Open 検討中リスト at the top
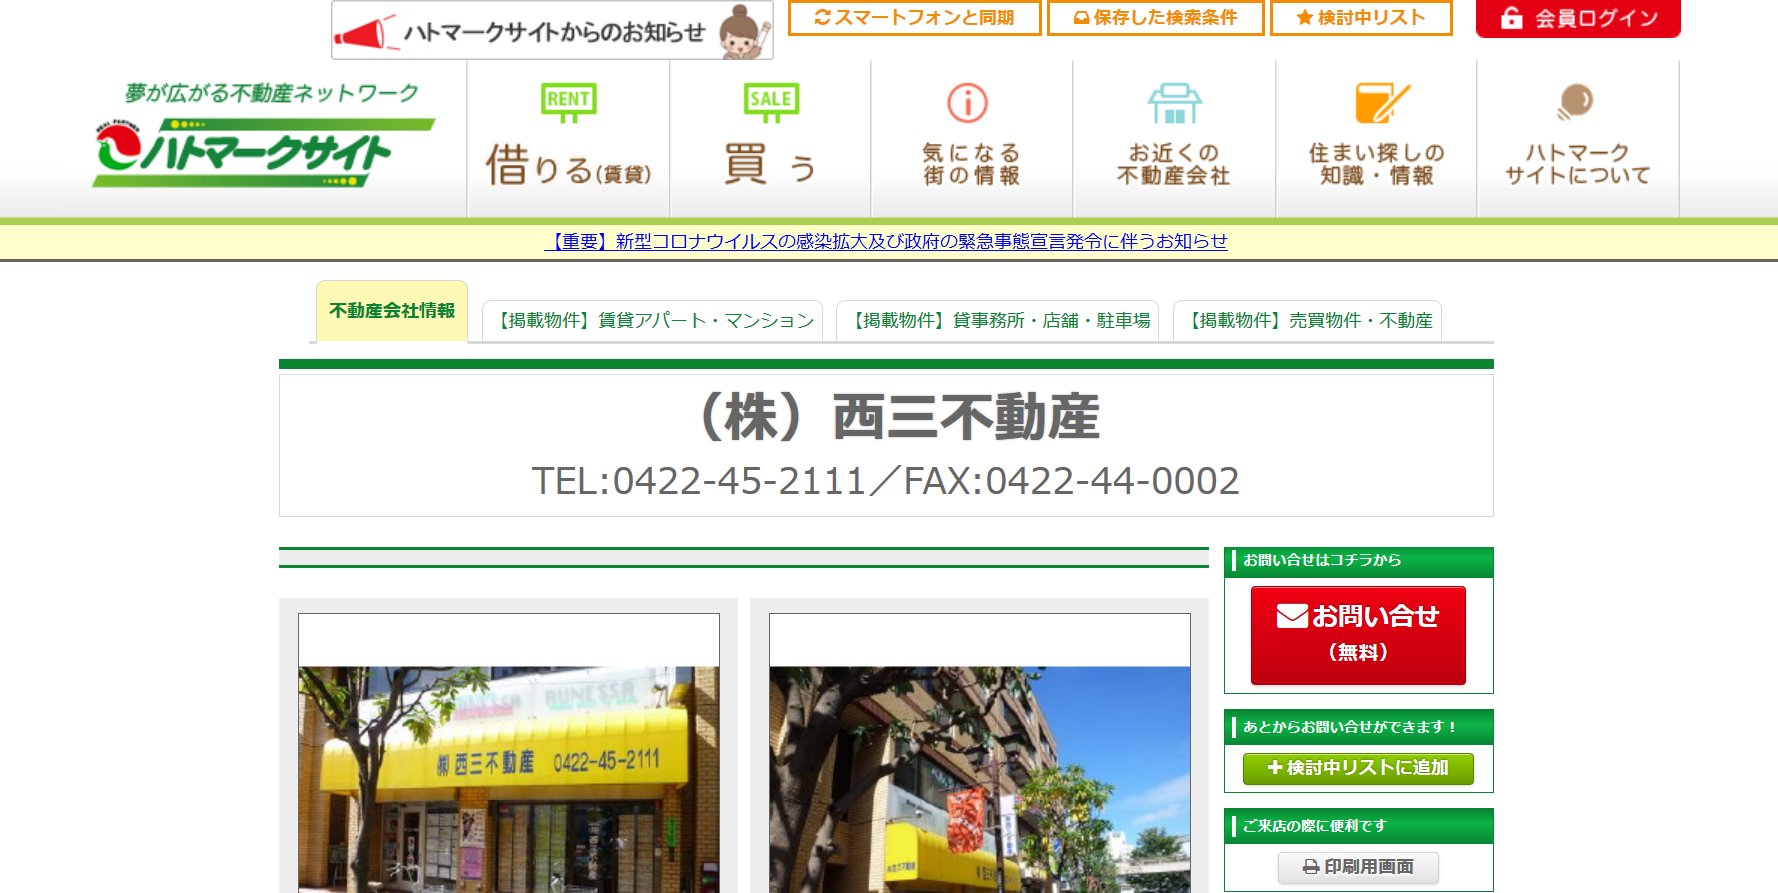The height and width of the screenshot is (893, 1778). [1361, 18]
